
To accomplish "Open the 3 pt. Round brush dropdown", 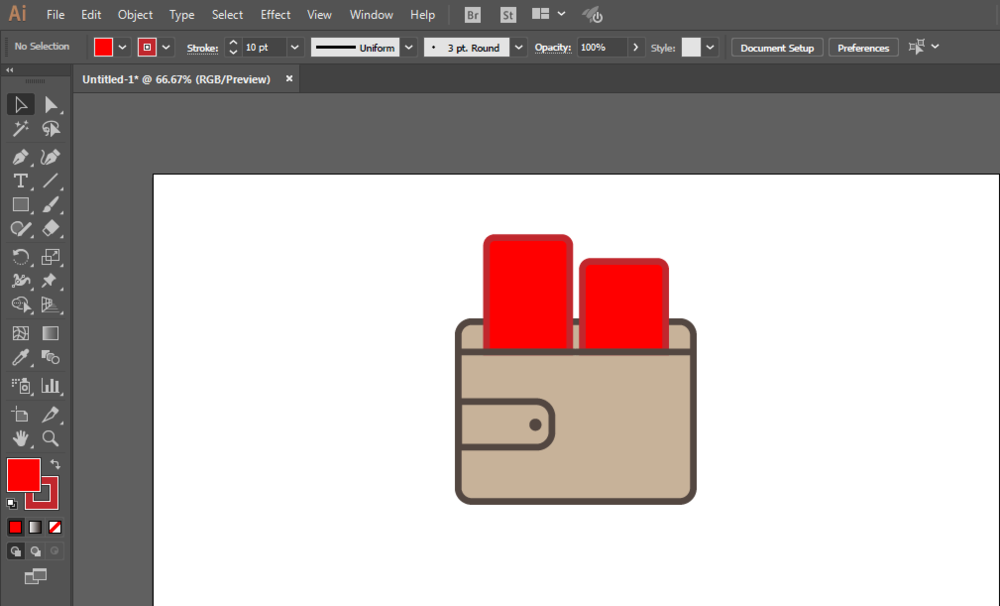I will coord(518,47).
